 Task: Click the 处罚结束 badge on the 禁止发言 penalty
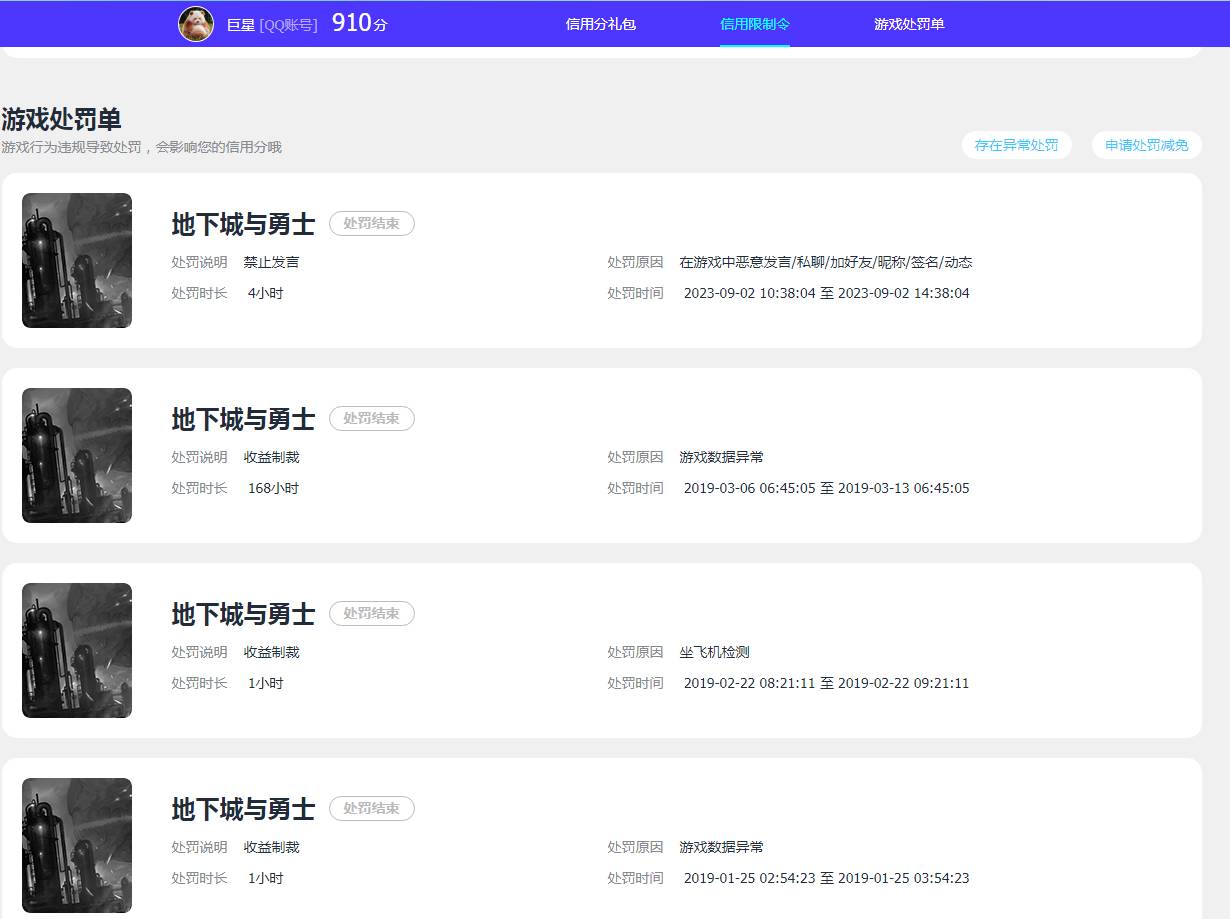click(371, 224)
